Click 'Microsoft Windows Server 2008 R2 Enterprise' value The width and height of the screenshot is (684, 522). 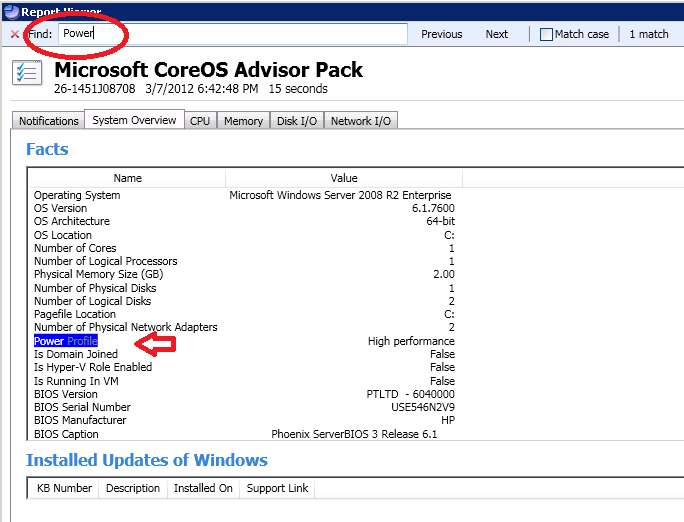click(x=340, y=195)
